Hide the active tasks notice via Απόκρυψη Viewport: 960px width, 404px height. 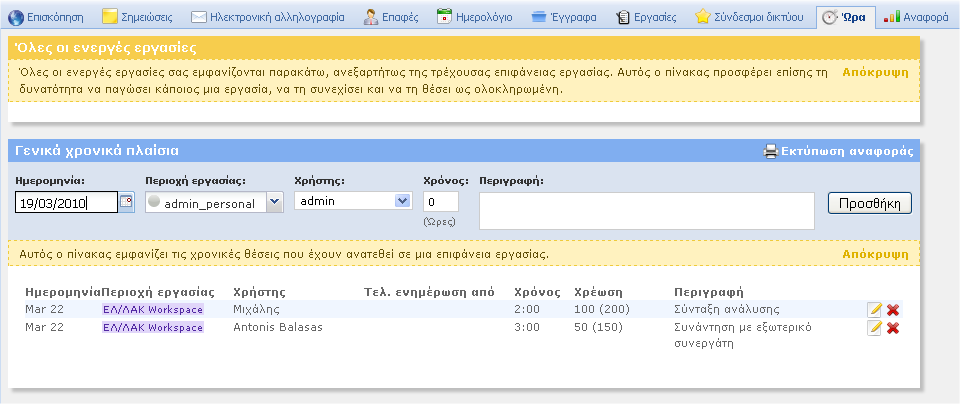pyautogui.click(x=875, y=73)
